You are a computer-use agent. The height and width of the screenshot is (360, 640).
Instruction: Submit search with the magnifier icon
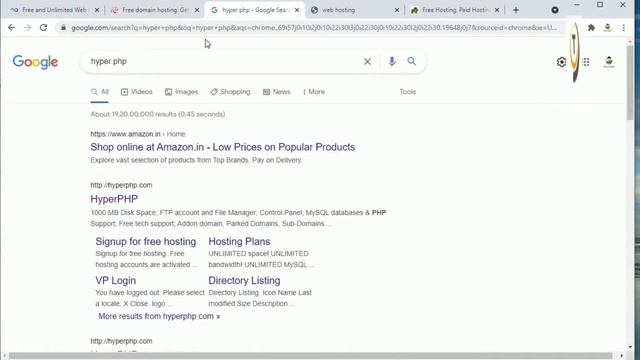411,61
